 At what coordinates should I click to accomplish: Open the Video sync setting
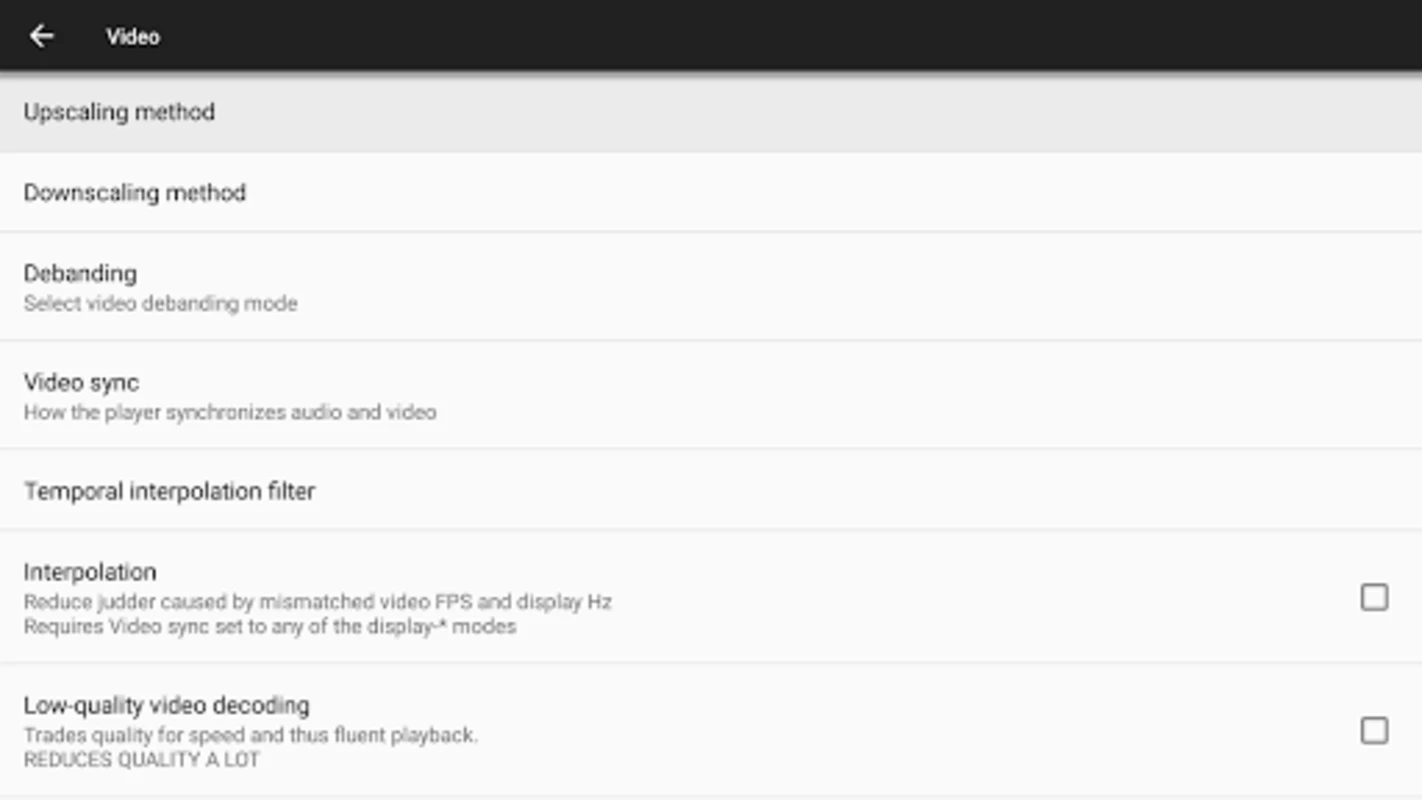(711, 395)
